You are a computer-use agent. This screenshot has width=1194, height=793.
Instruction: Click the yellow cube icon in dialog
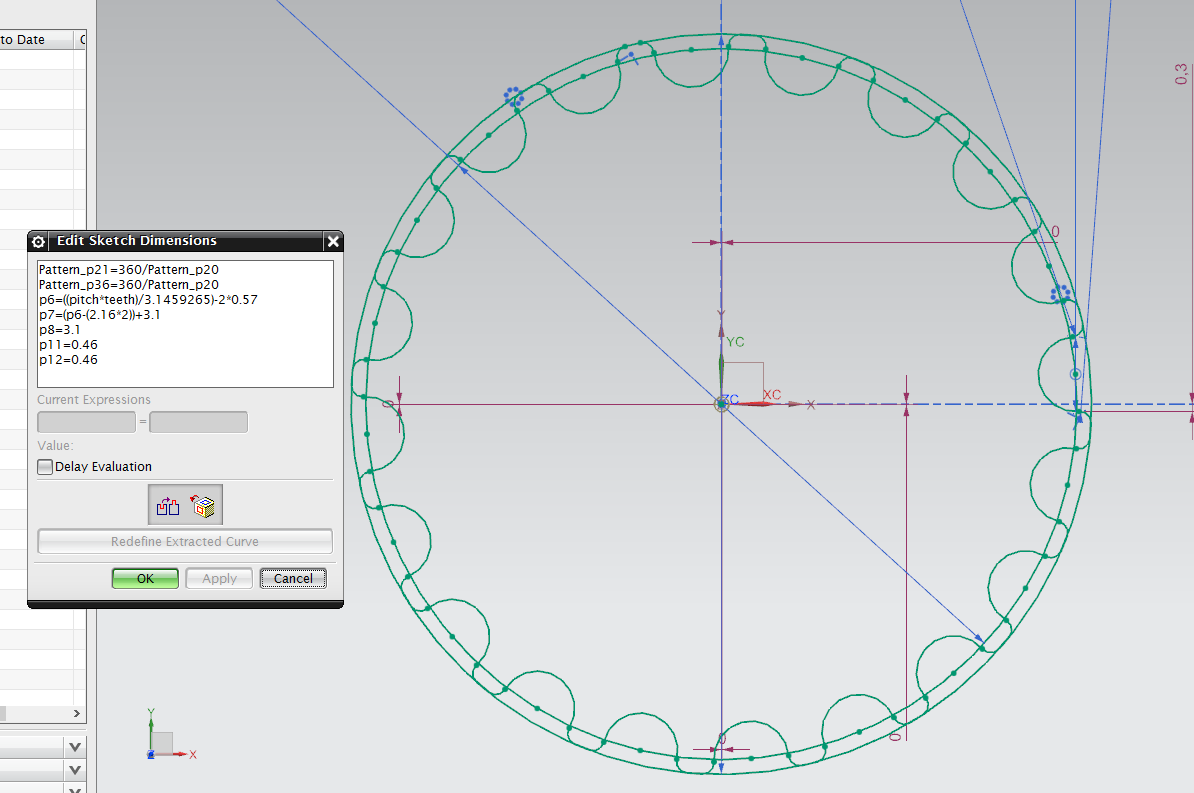[204, 507]
